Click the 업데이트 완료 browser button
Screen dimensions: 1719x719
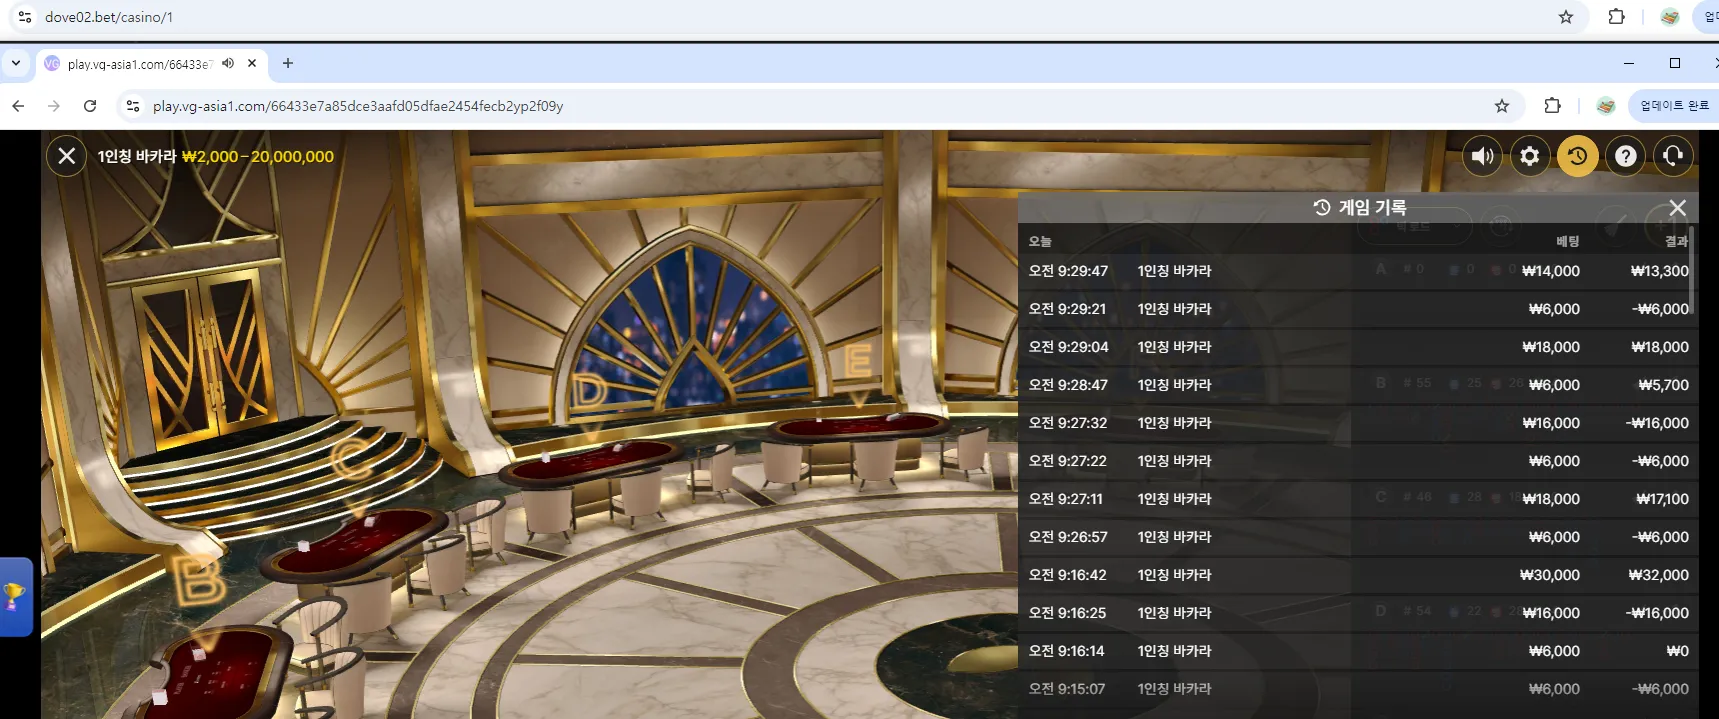(x=1675, y=106)
